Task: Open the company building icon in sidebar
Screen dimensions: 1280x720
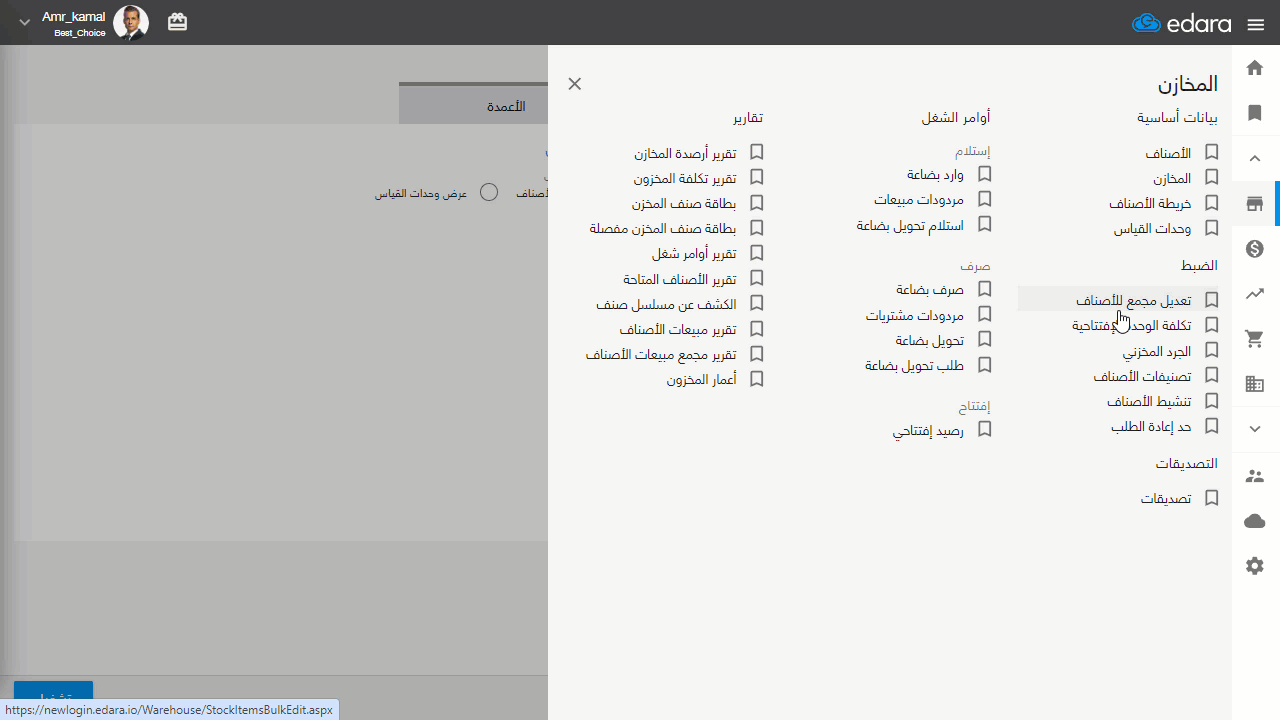Action: [1255, 384]
